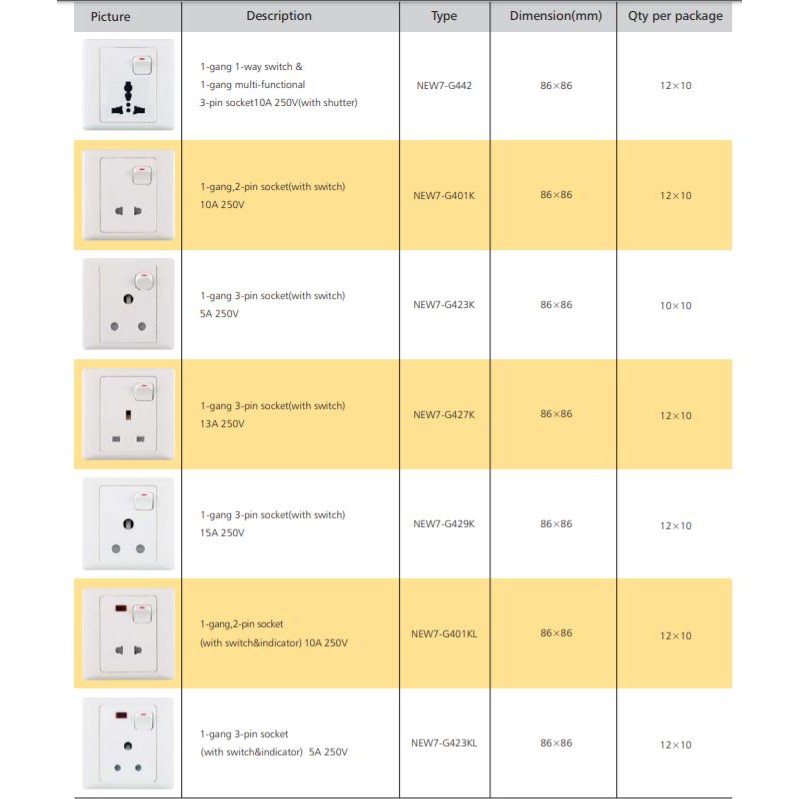The width and height of the screenshot is (799, 799).
Task: Click the type code NEW7-G442
Action: 444,85
